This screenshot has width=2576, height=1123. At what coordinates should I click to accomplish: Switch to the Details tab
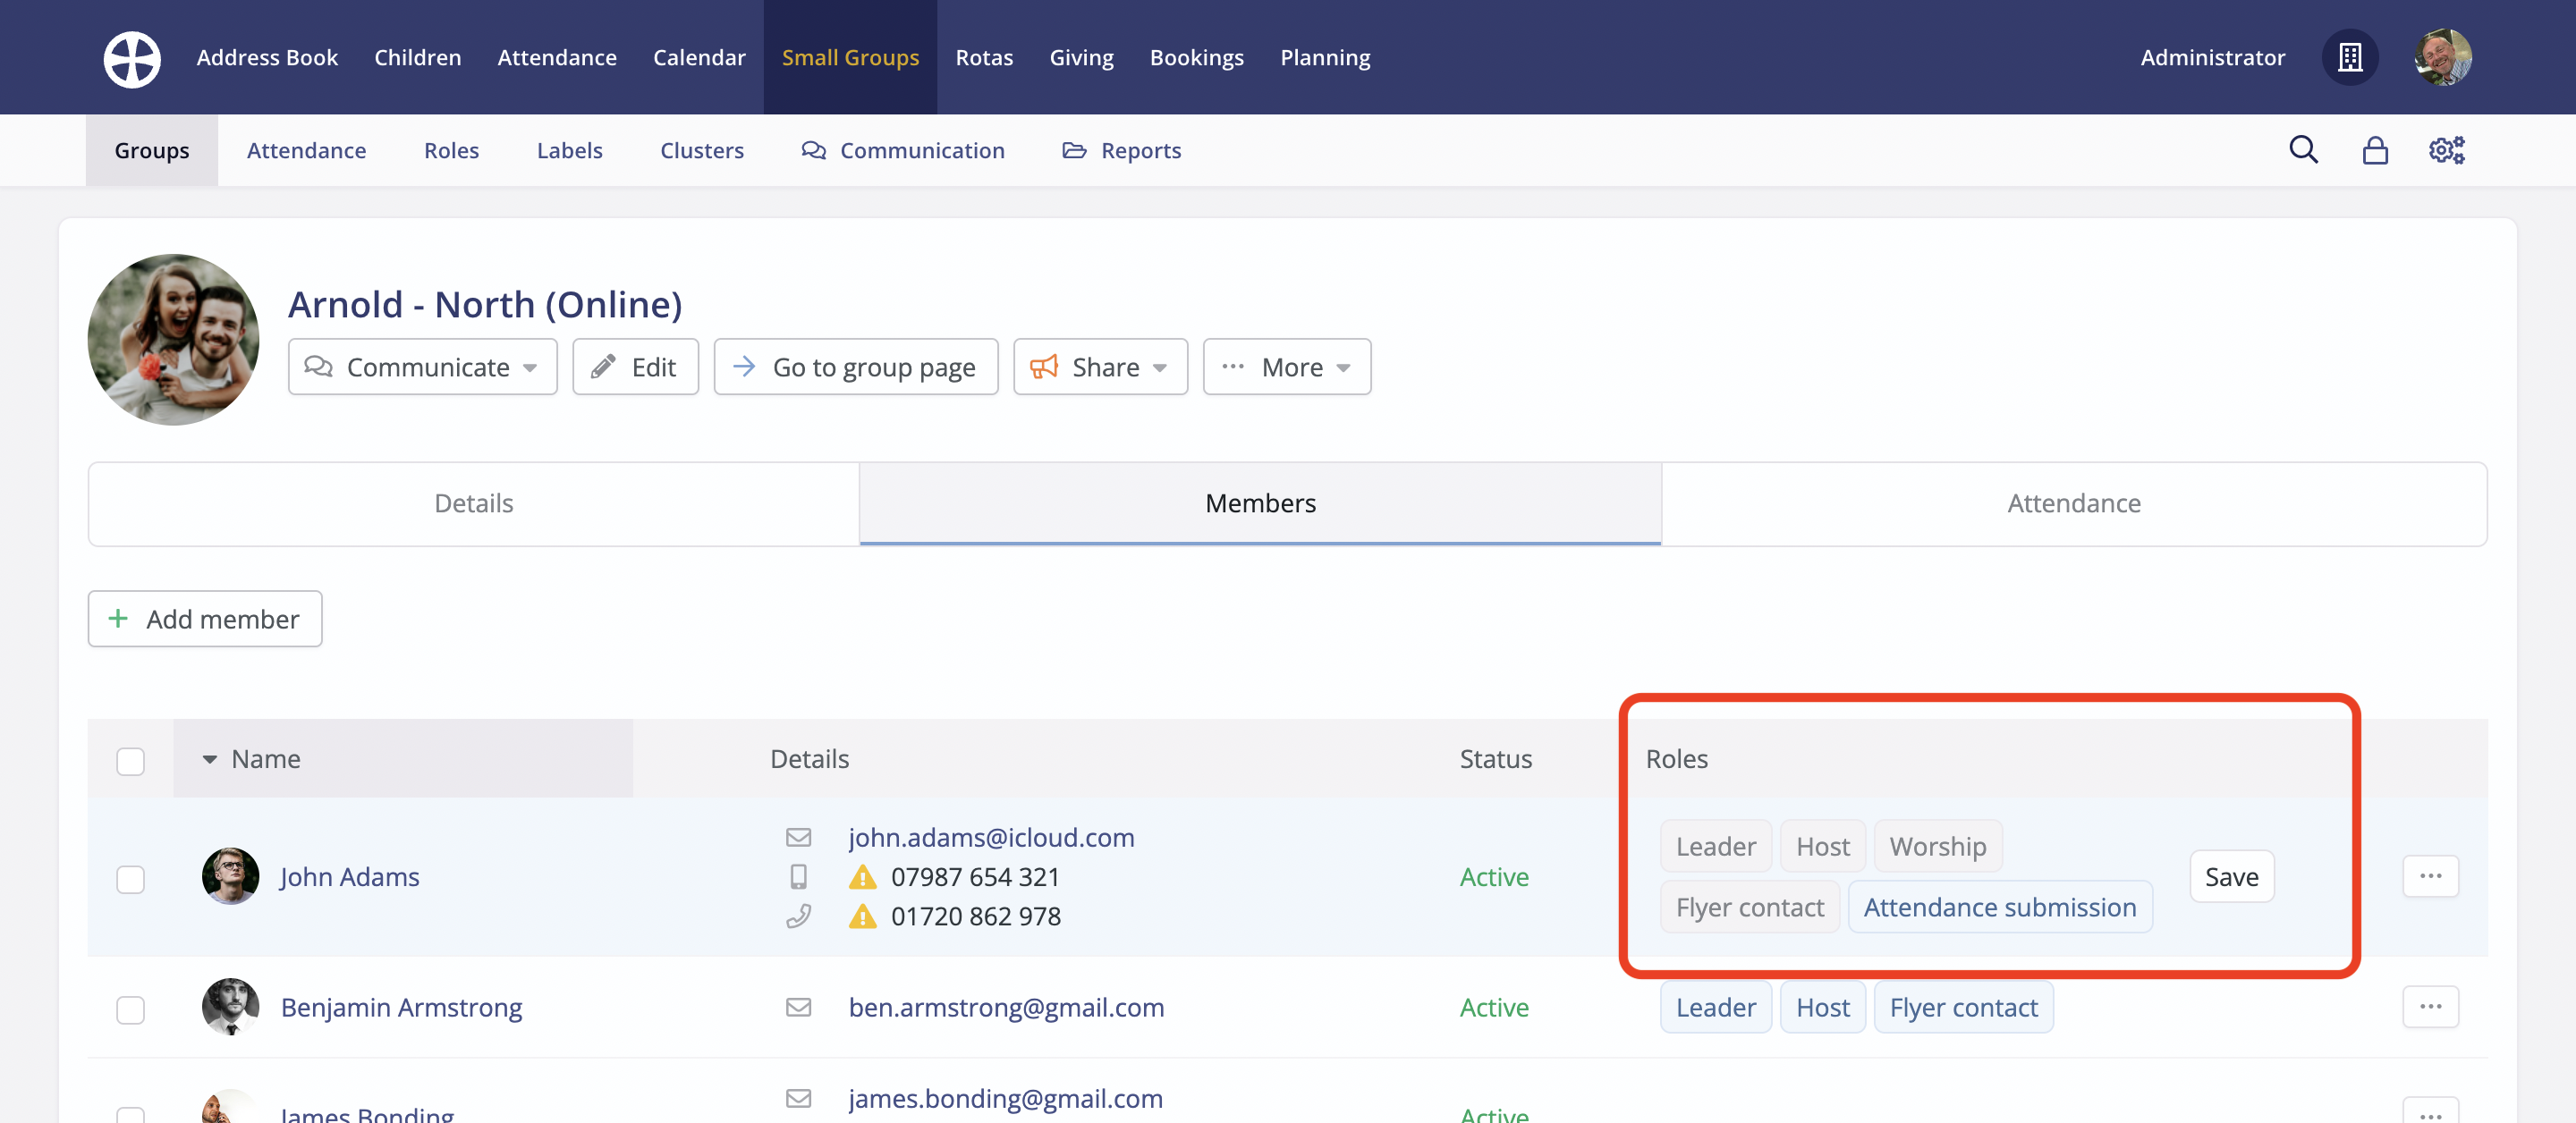pos(473,503)
